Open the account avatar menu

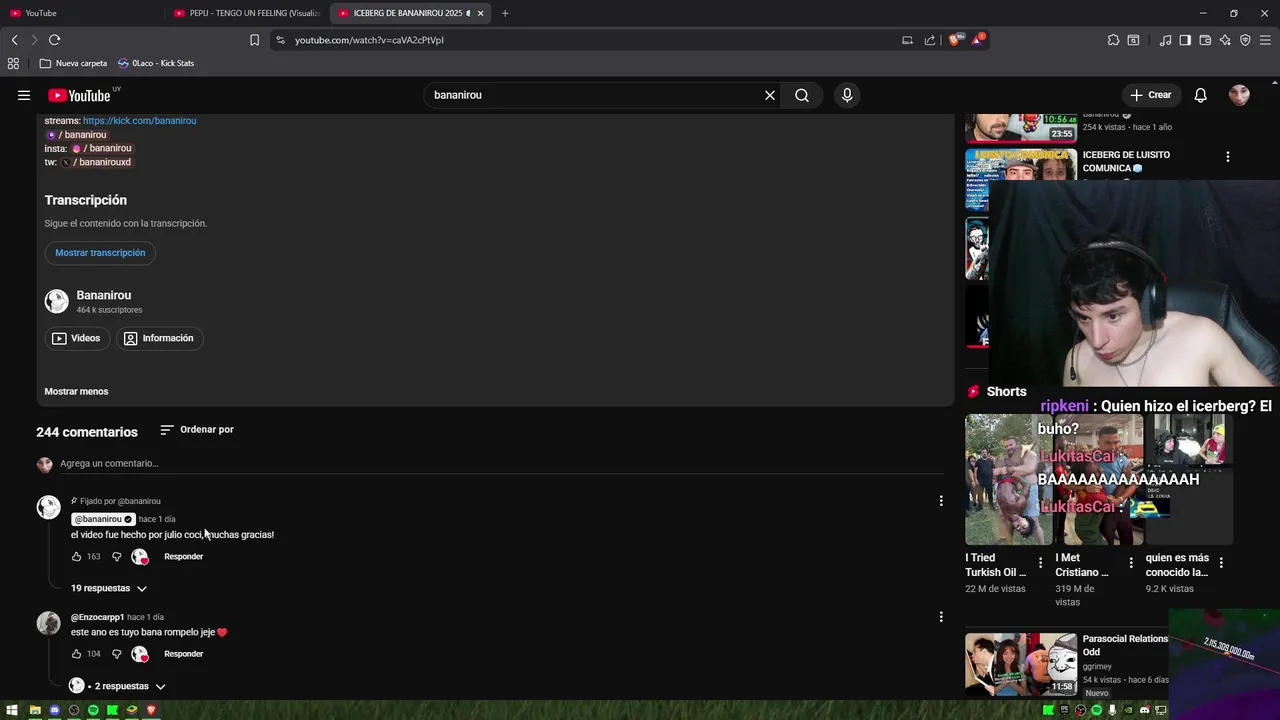click(x=1239, y=95)
